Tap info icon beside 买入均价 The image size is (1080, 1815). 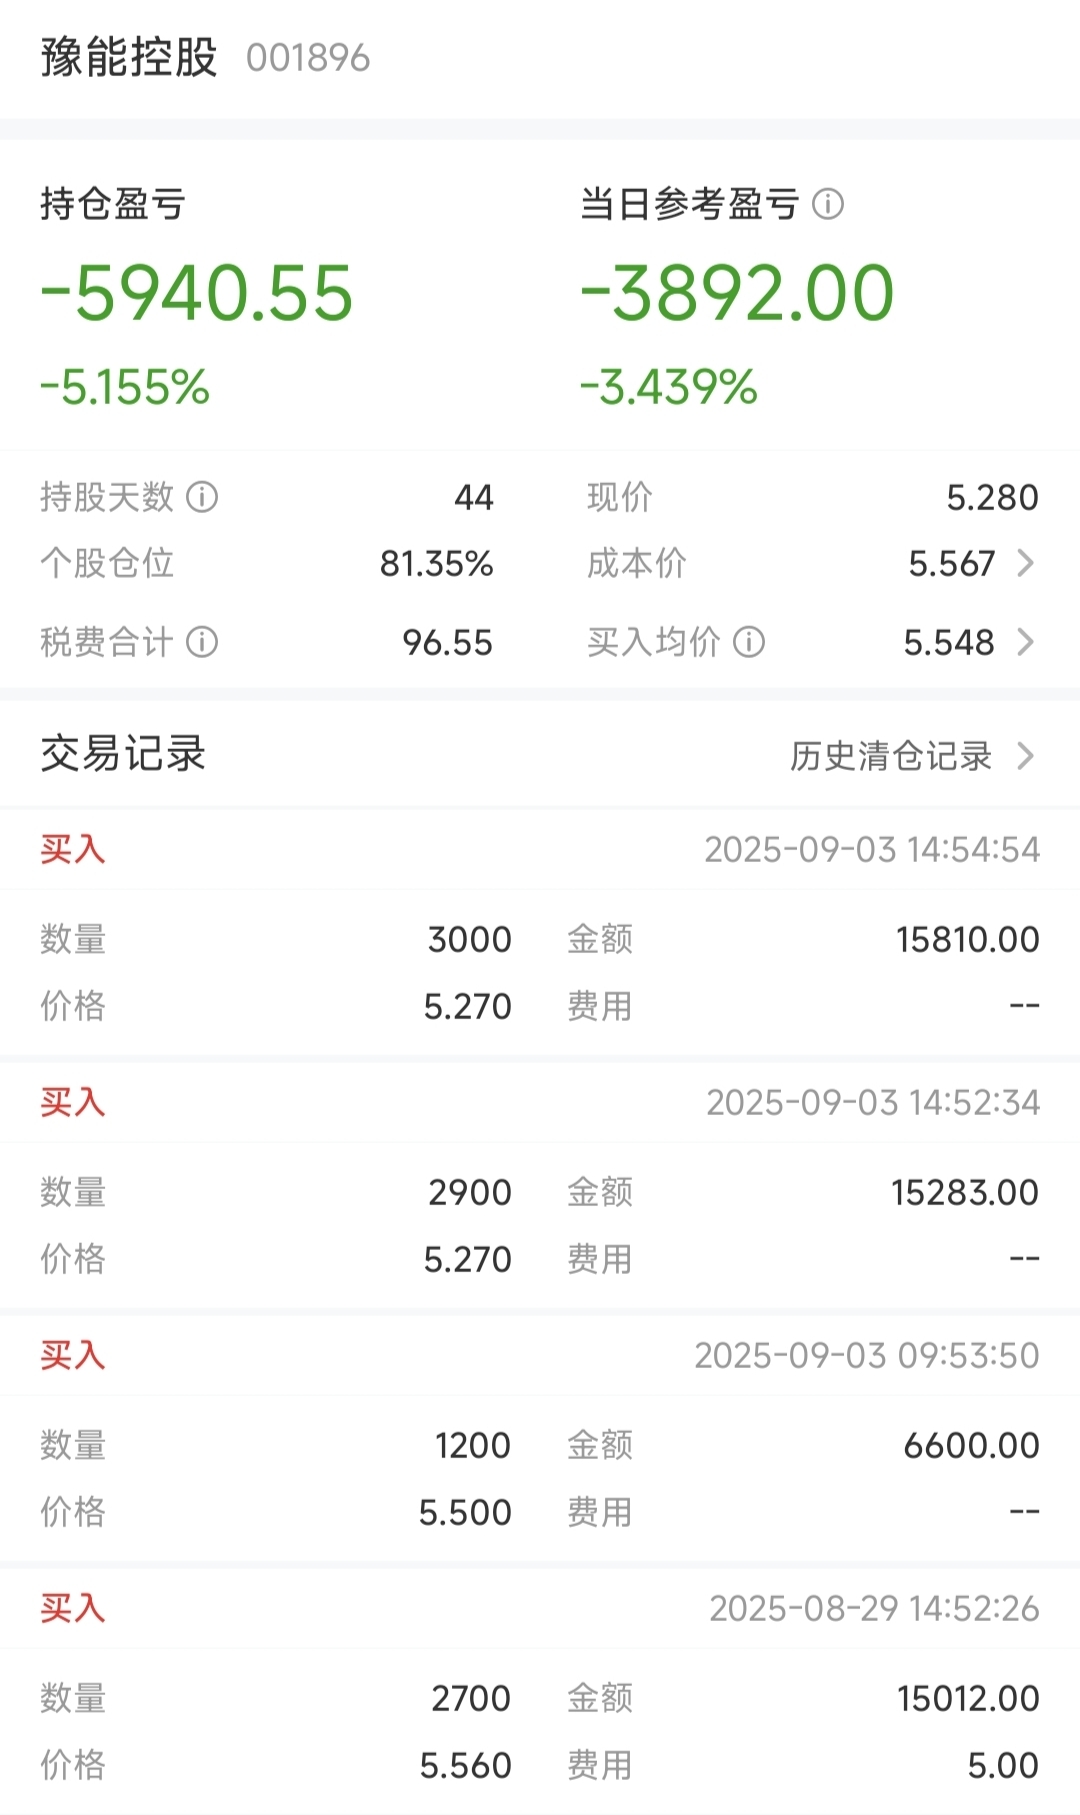pos(749,642)
